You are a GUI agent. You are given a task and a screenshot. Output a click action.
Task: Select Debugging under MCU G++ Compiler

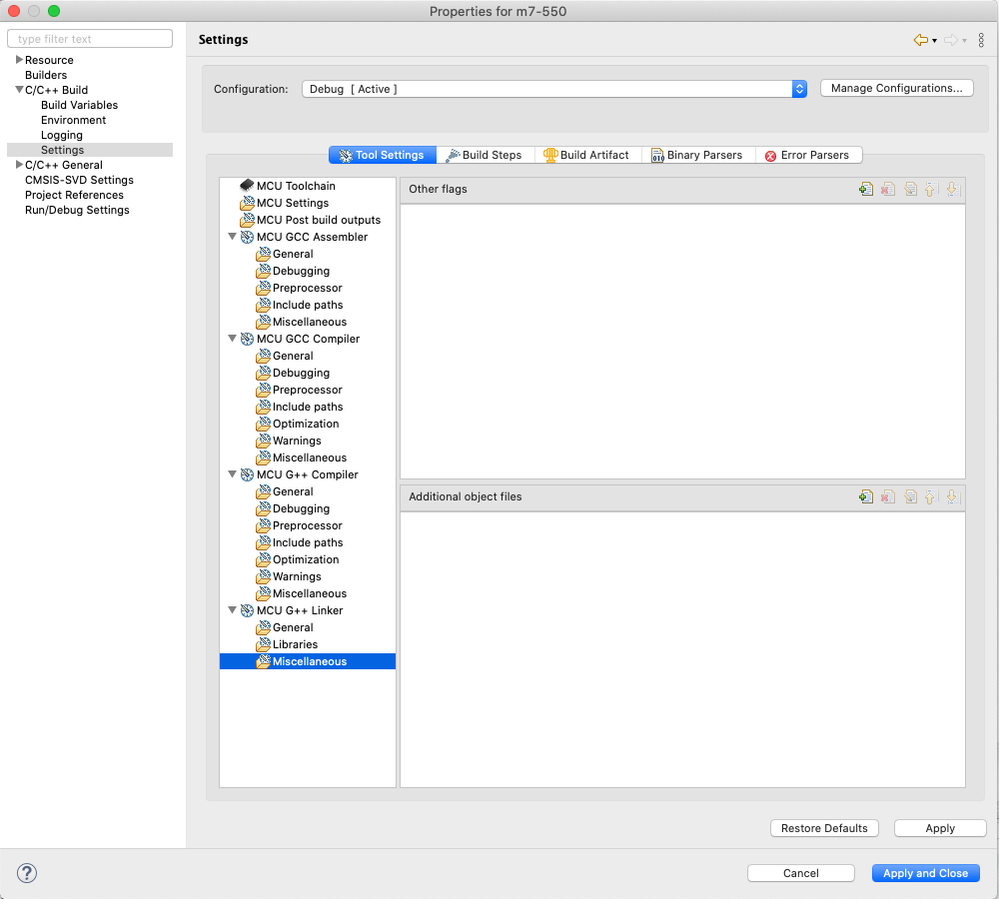coord(301,508)
